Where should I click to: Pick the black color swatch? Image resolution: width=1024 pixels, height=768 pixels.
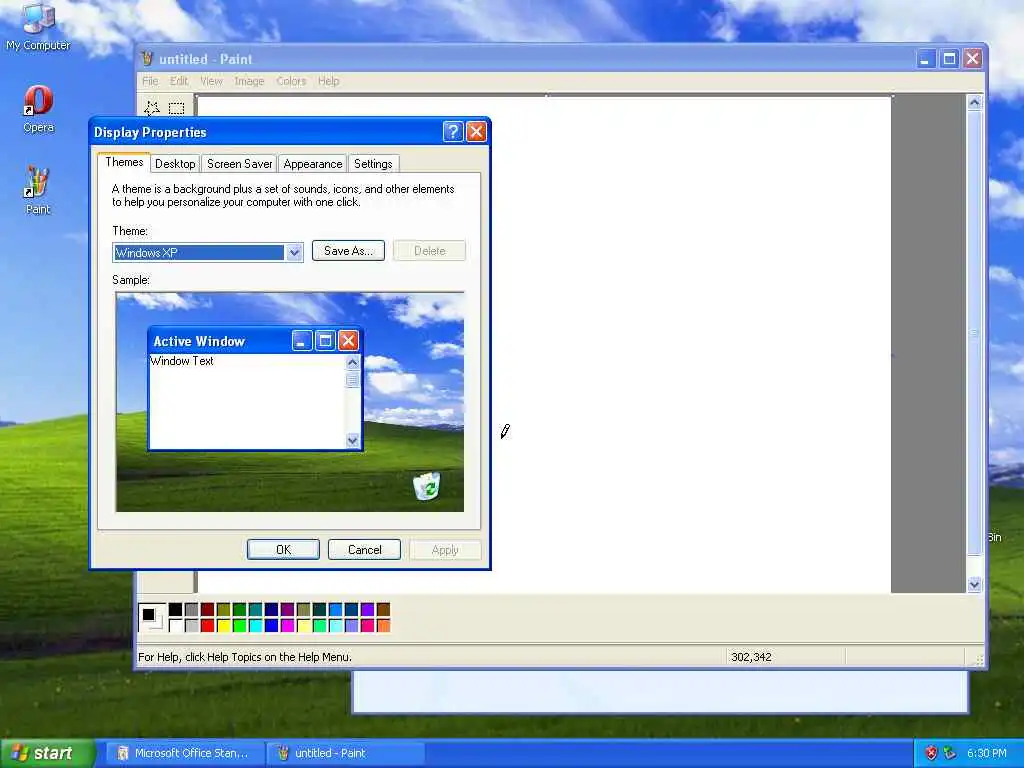[175, 610]
